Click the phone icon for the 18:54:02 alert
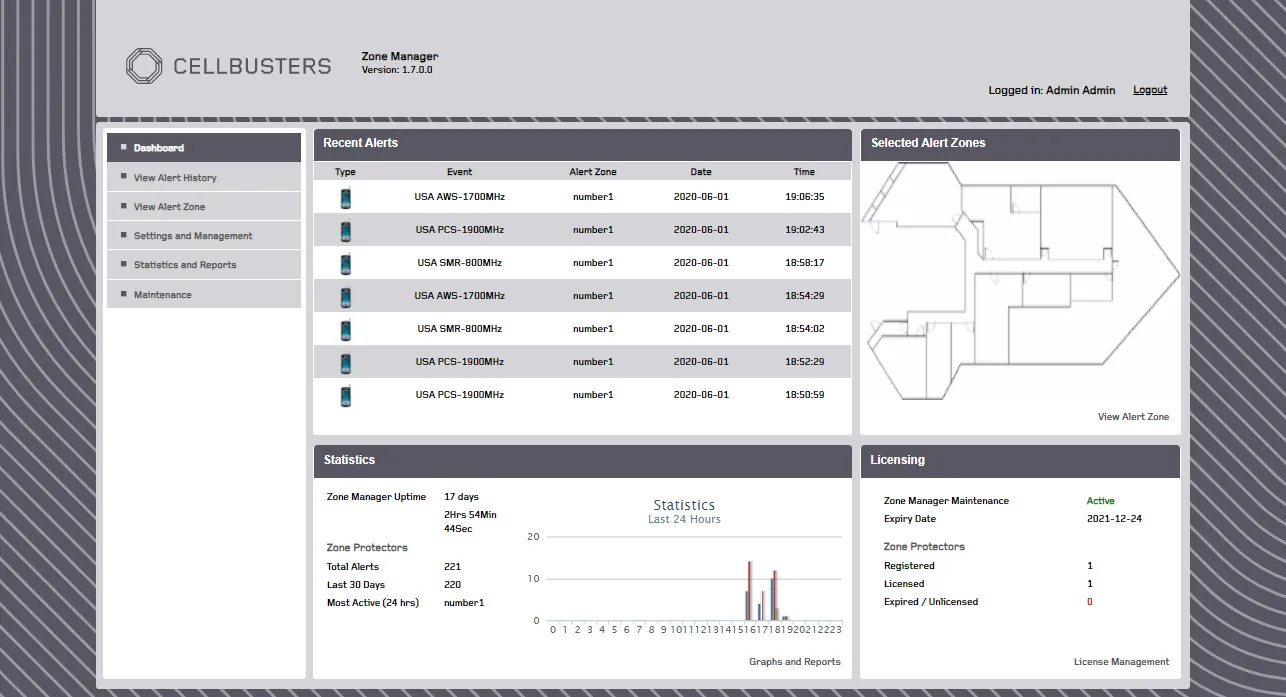The image size is (1286, 697). [x=345, y=329]
